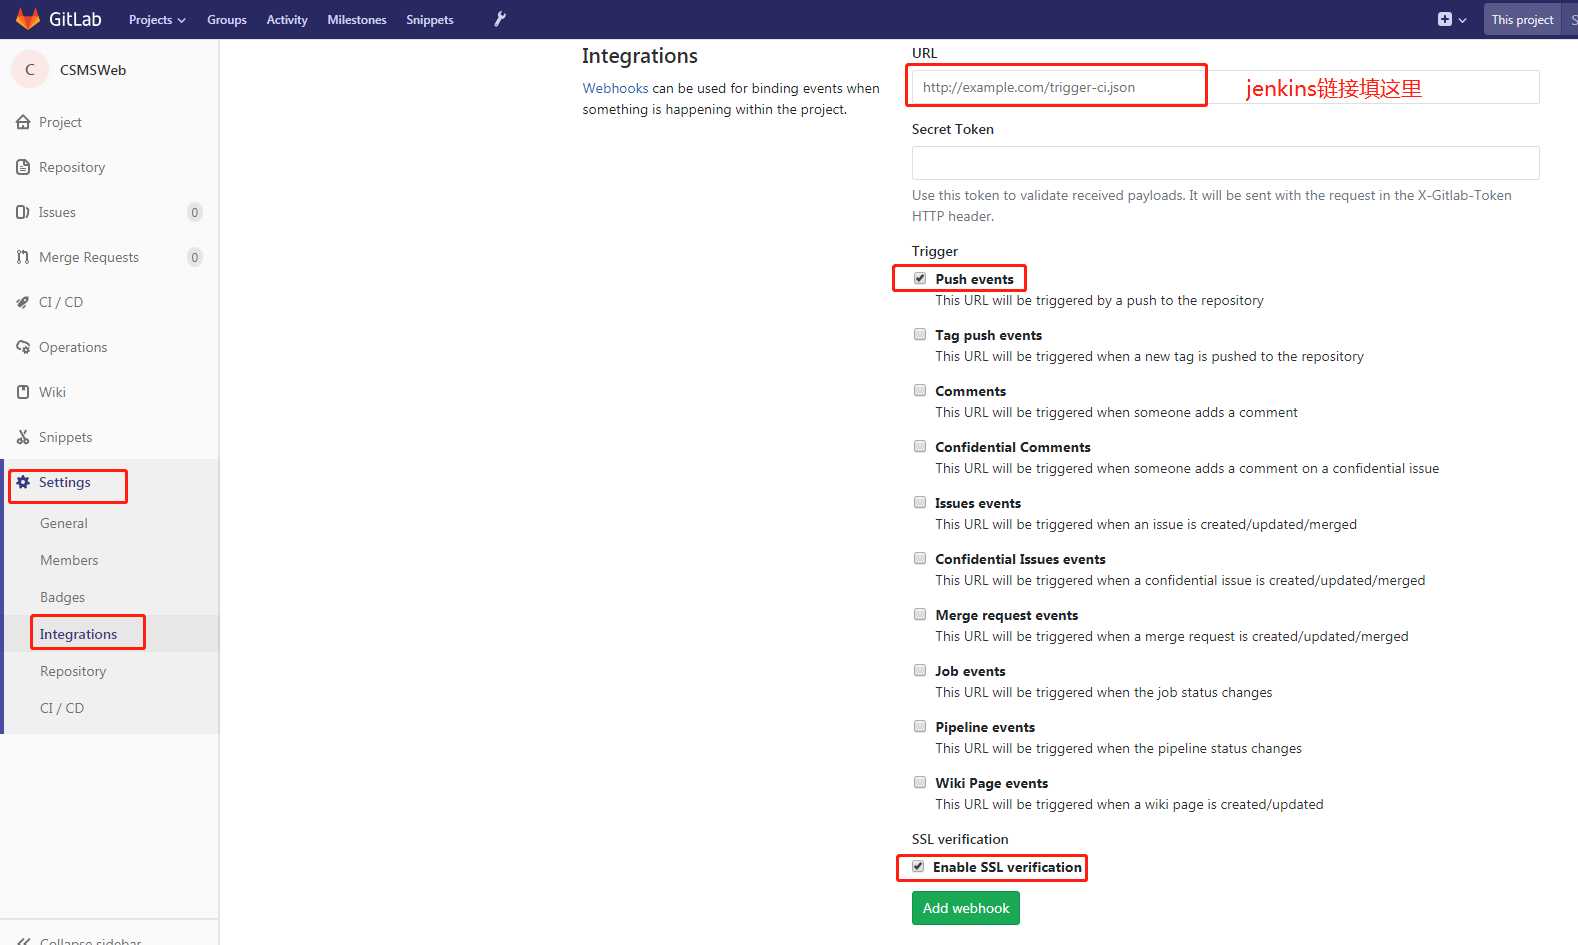Click the Integrations page heading
The height and width of the screenshot is (945, 1578).
(640, 56)
